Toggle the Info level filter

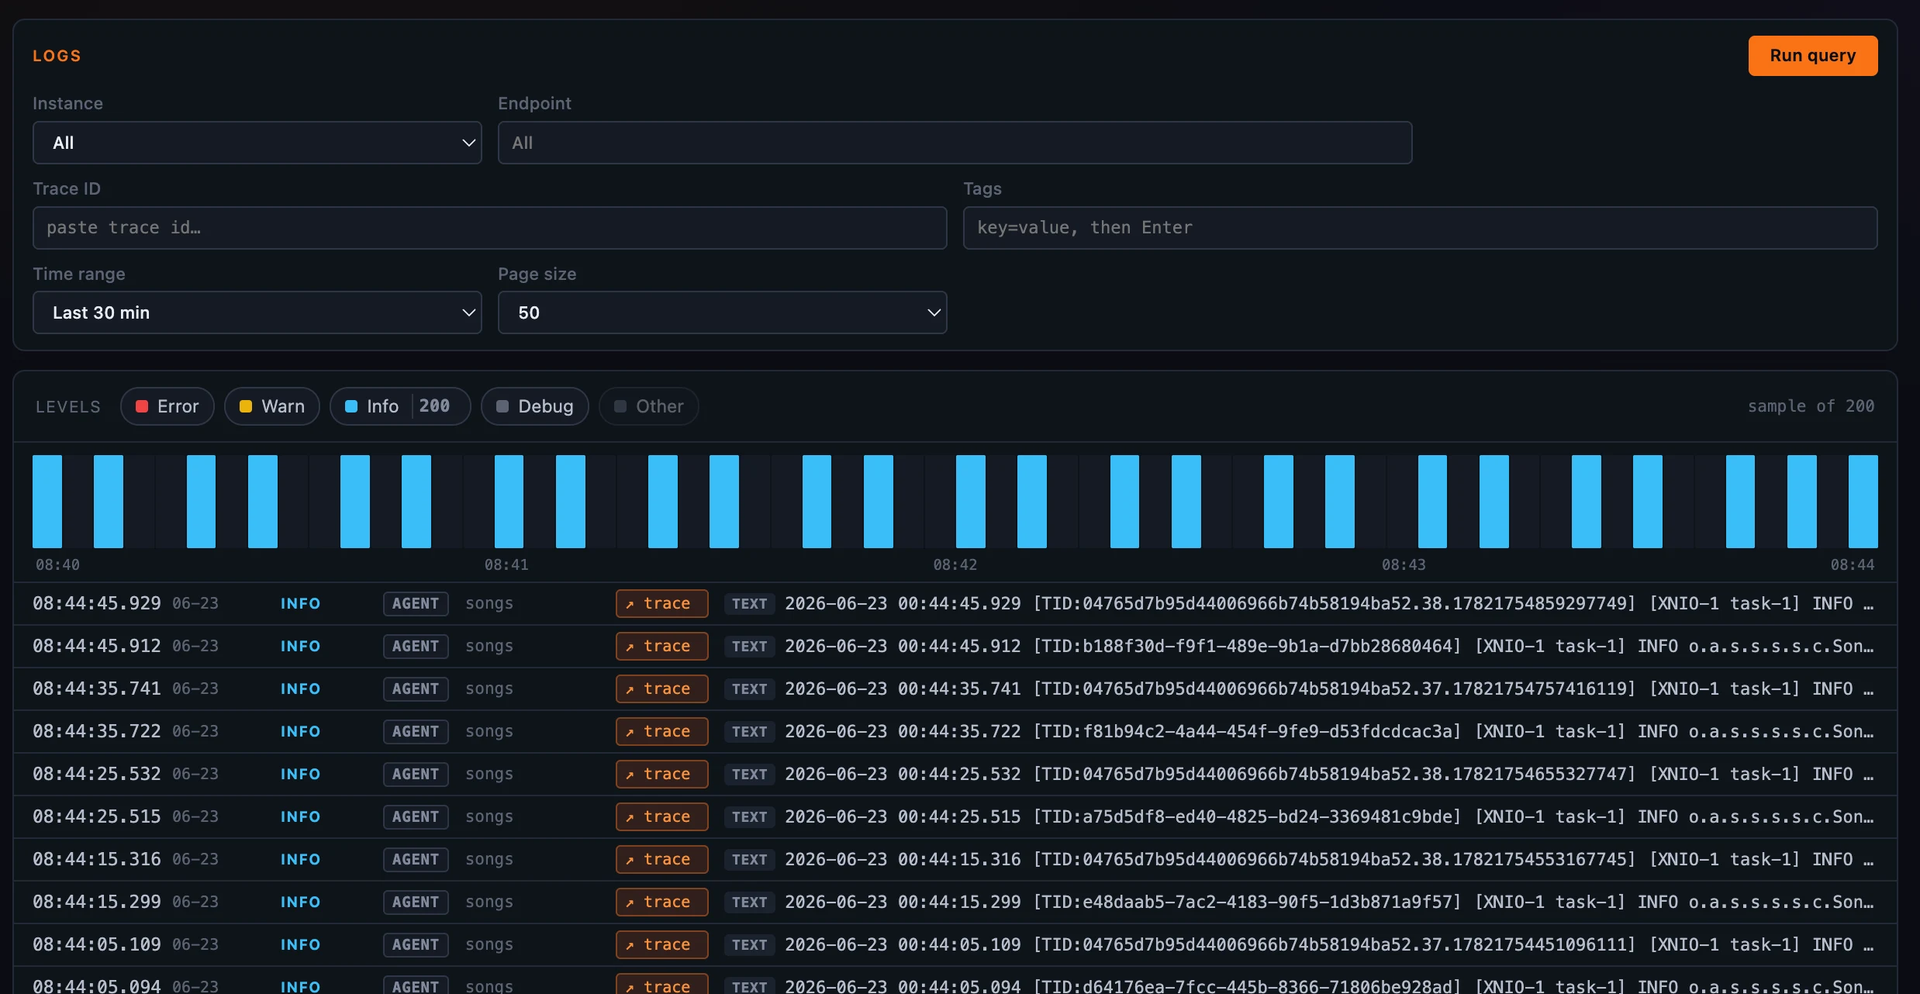400,406
